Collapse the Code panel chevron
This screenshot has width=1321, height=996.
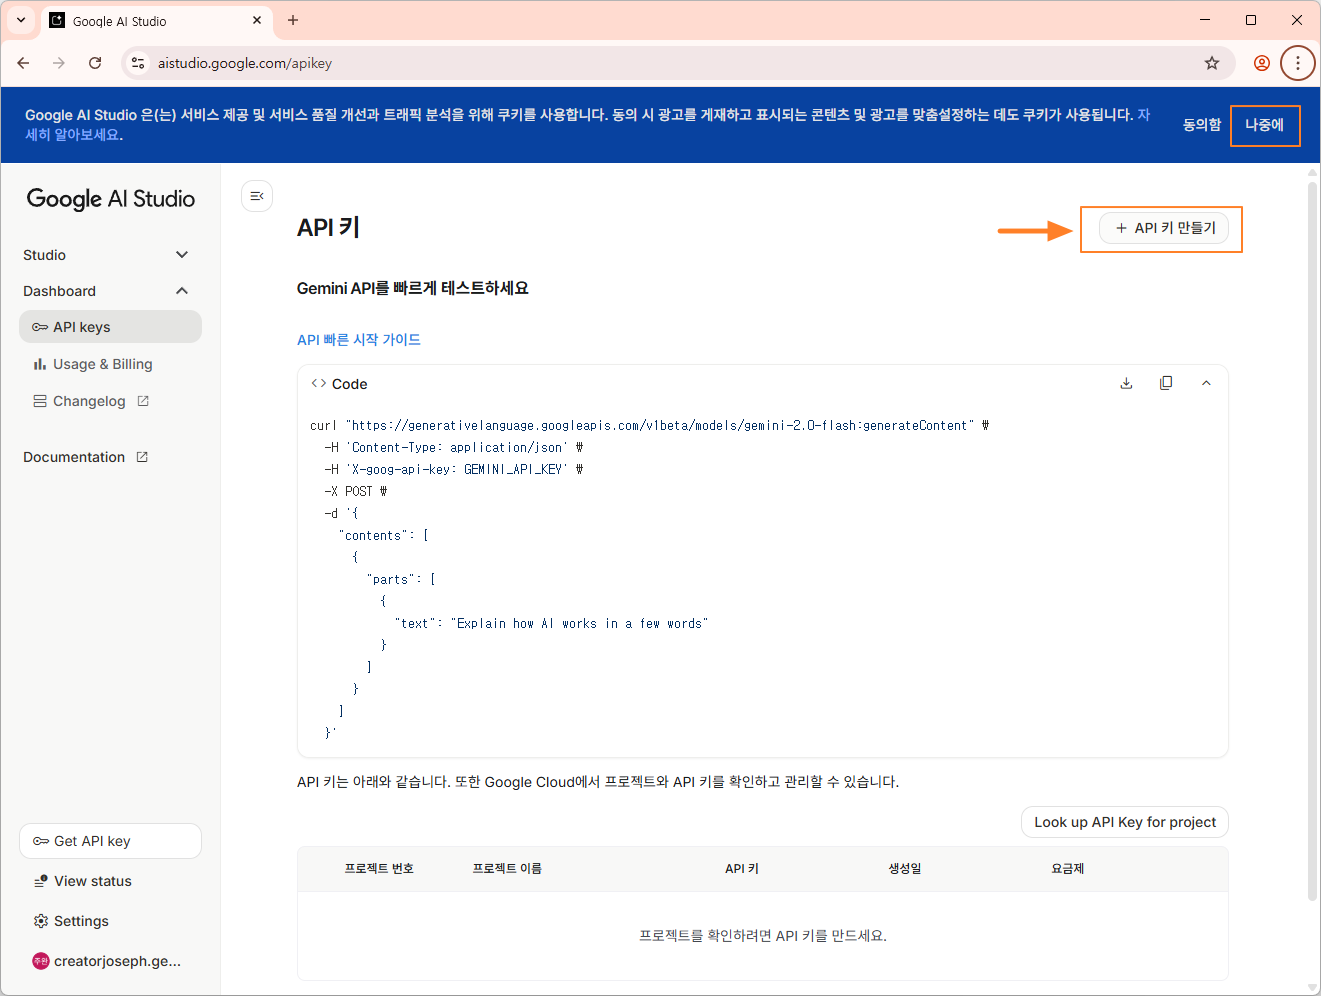(x=1206, y=383)
